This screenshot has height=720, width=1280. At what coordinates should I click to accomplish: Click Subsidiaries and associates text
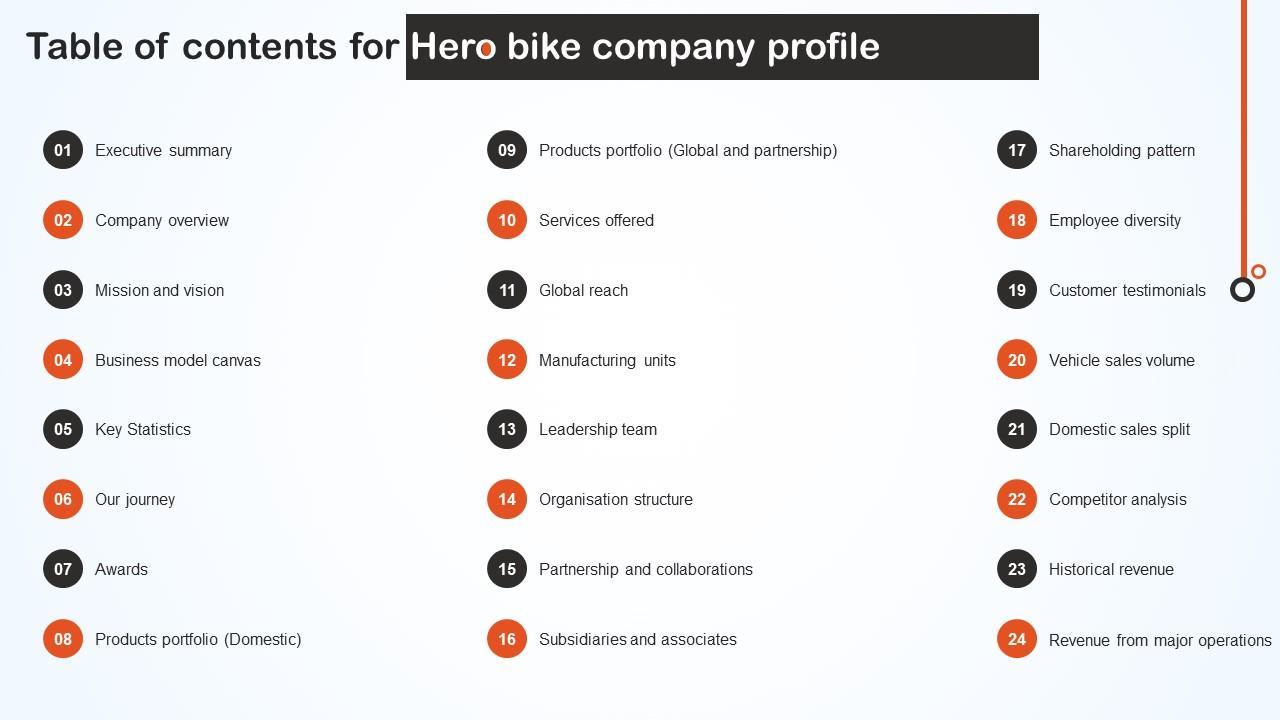[x=638, y=639]
